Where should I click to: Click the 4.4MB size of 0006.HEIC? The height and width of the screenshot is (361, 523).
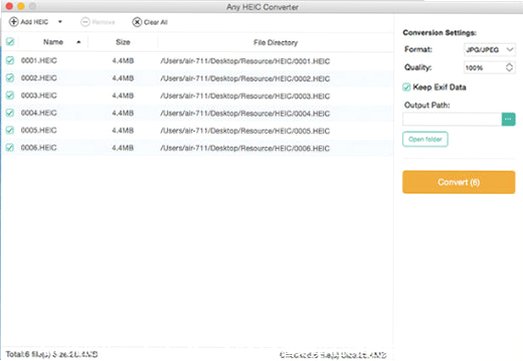click(x=123, y=147)
